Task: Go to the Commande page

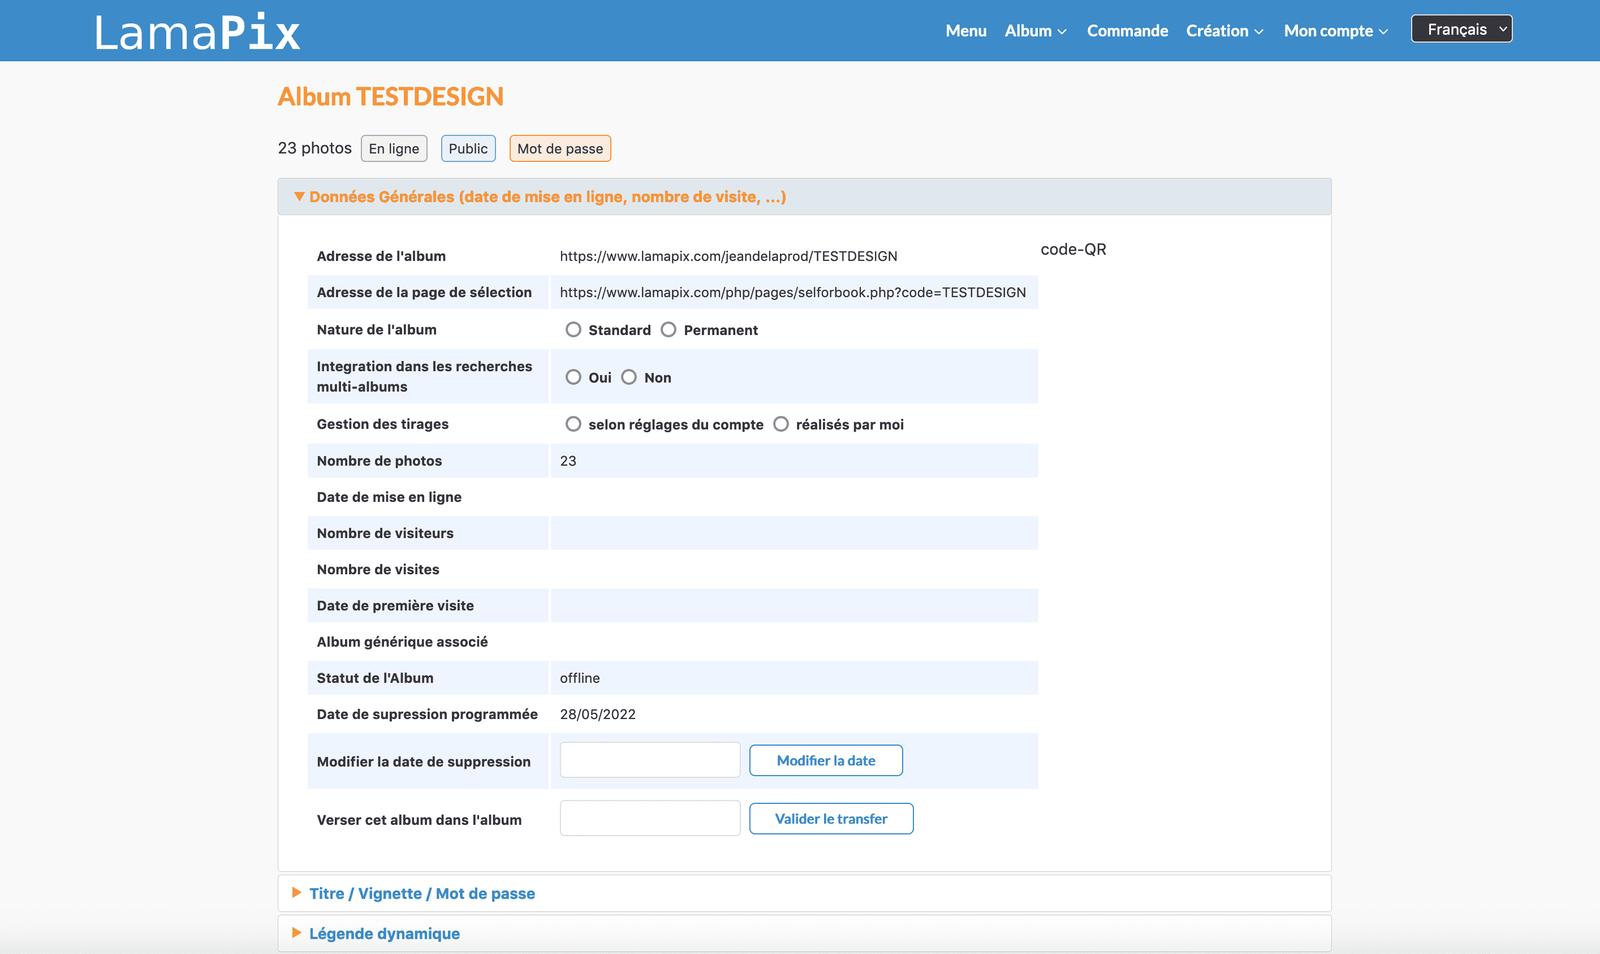Action: click(x=1127, y=31)
